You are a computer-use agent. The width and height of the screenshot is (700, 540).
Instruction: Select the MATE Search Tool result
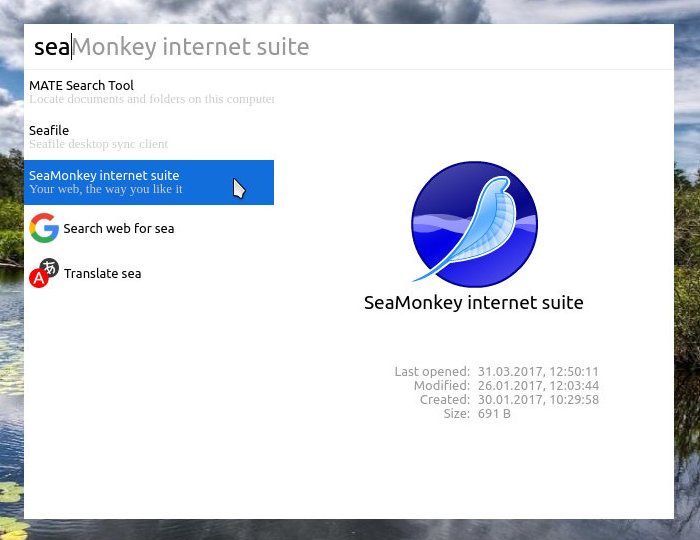click(x=149, y=92)
